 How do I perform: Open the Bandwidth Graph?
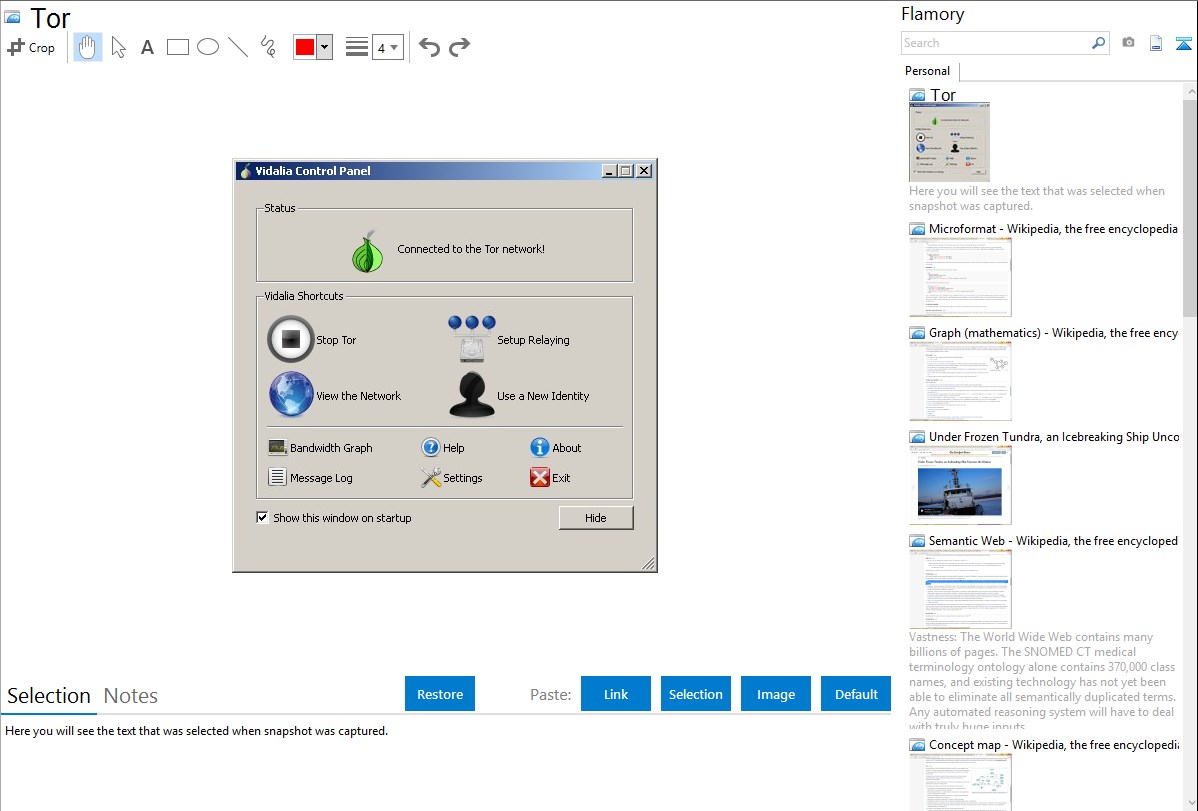tap(320, 448)
